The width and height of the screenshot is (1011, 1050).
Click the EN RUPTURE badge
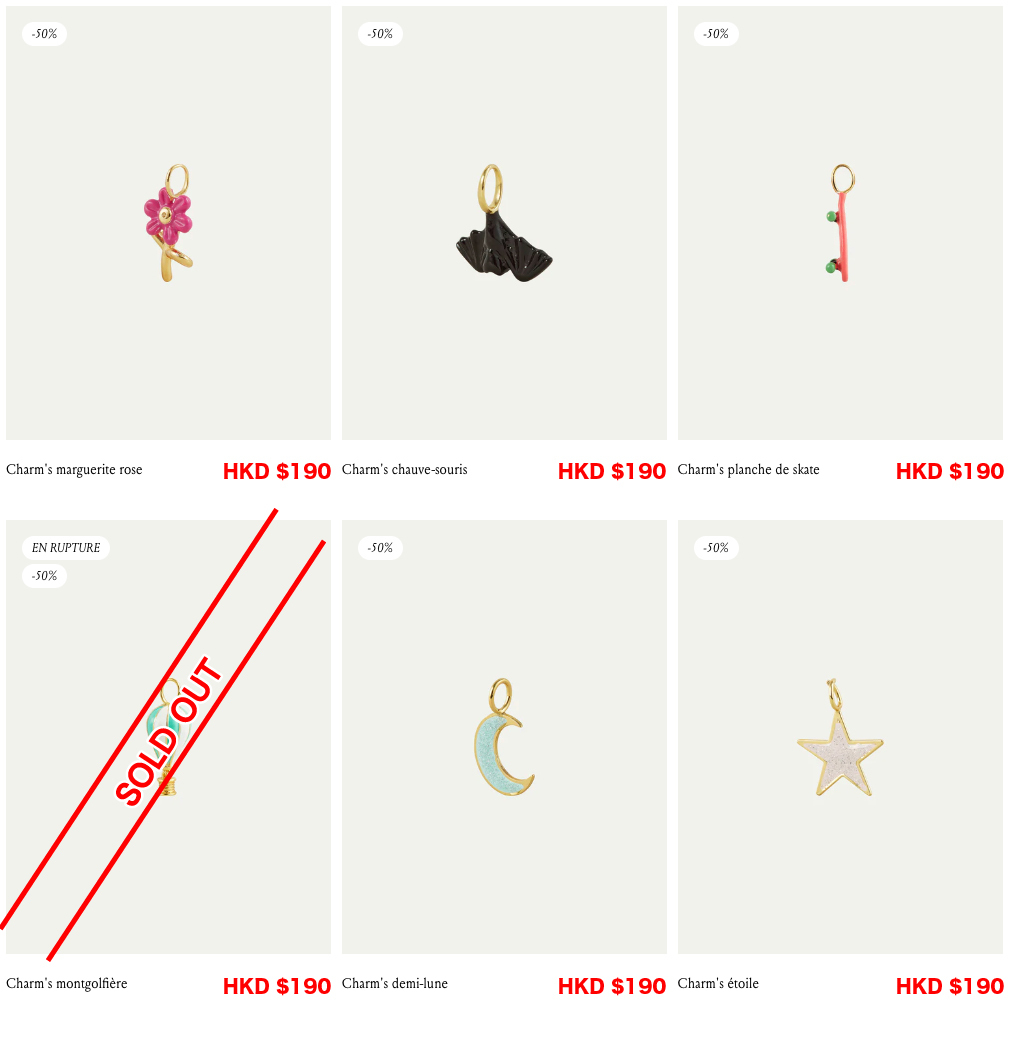point(66,548)
